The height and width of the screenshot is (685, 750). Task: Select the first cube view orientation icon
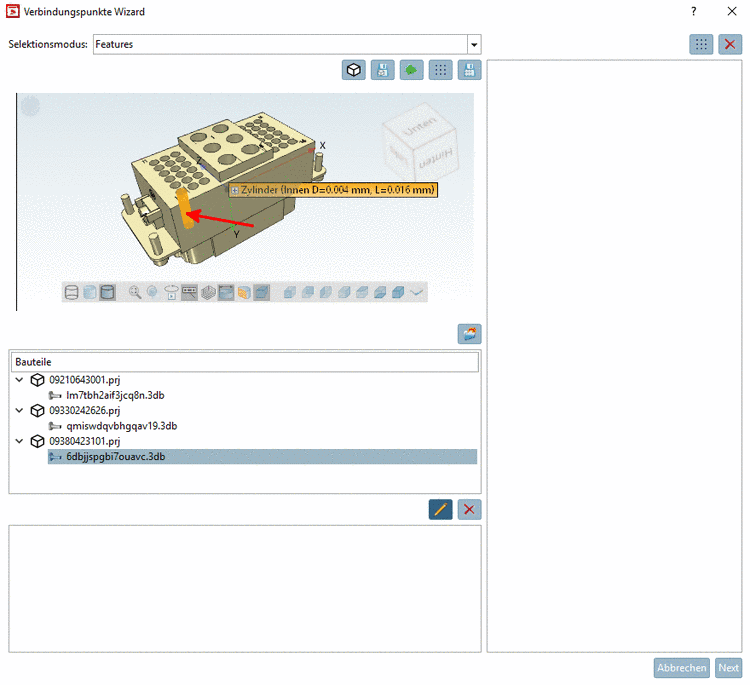click(x=289, y=292)
